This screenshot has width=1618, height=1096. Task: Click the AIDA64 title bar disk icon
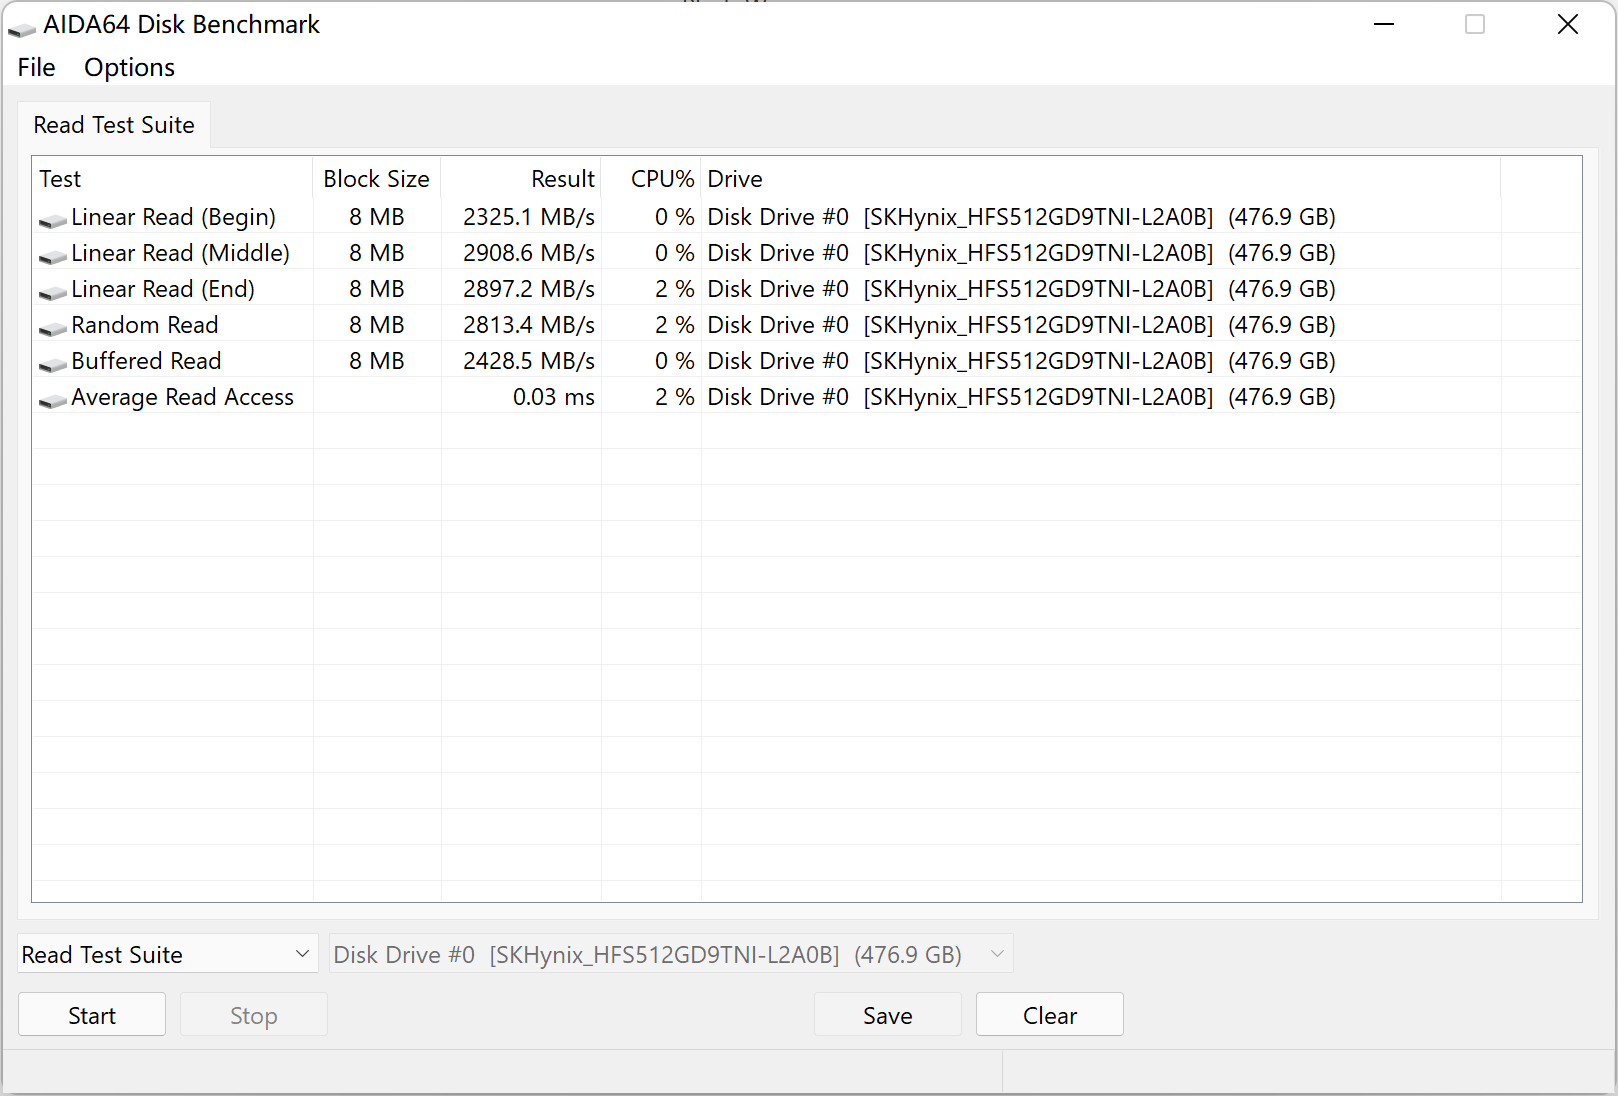click(22, 29)
